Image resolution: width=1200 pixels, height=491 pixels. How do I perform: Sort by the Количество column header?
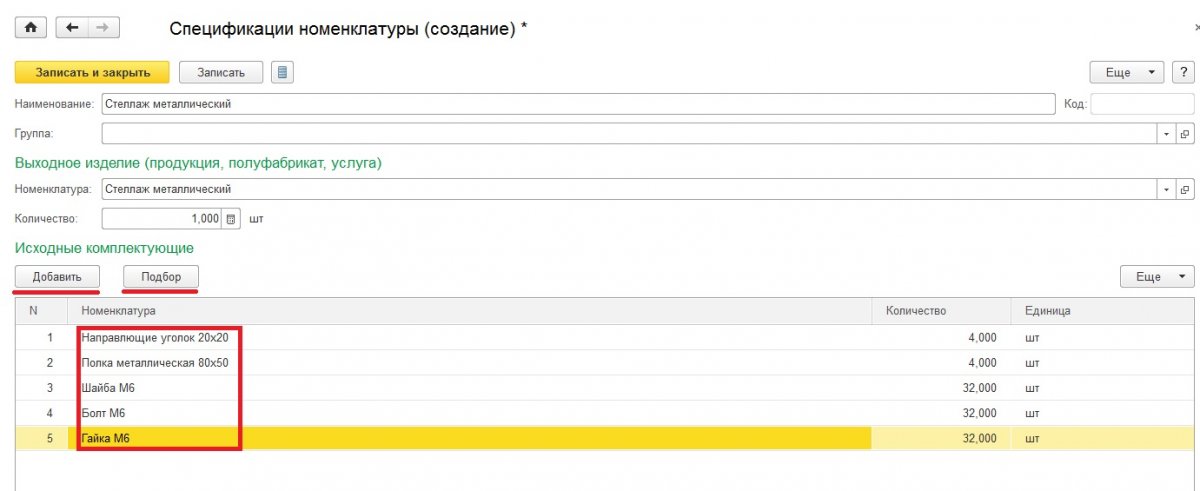point(915,311)
